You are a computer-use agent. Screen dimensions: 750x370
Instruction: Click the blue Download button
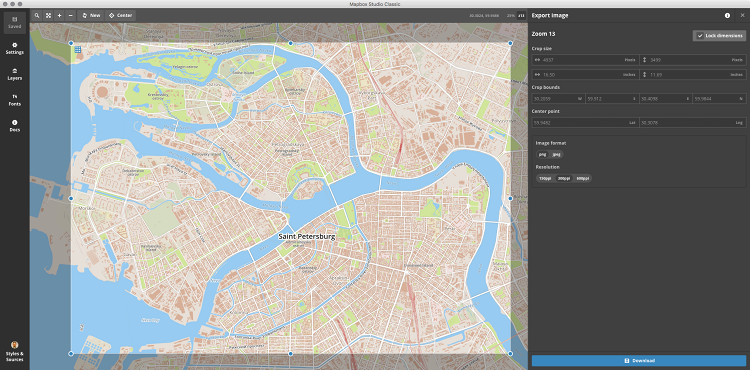pos(639,360)
